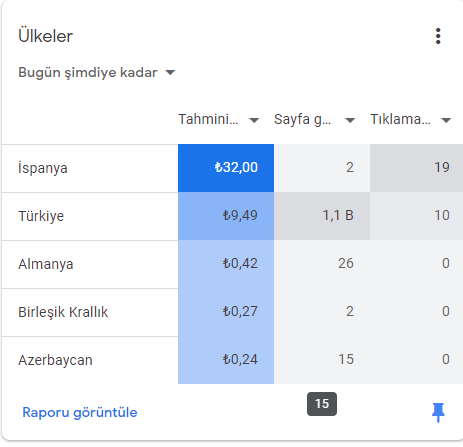Open the Tahmini column dropdown arrow
The height and width of the screenshot is (447, 463).
tap(254, 120)
